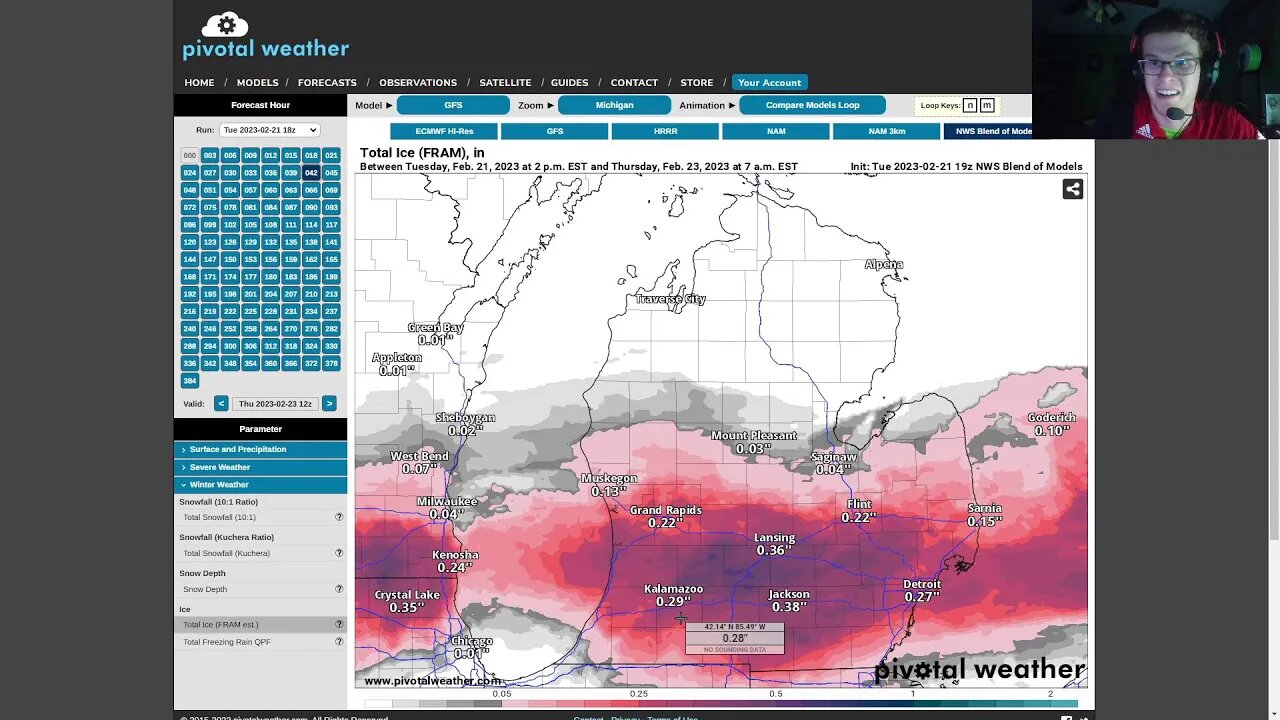Open help for Total Freezing Rain QPF
The height and width of the screenshot is (720, 1280).
tap(339, 642)
